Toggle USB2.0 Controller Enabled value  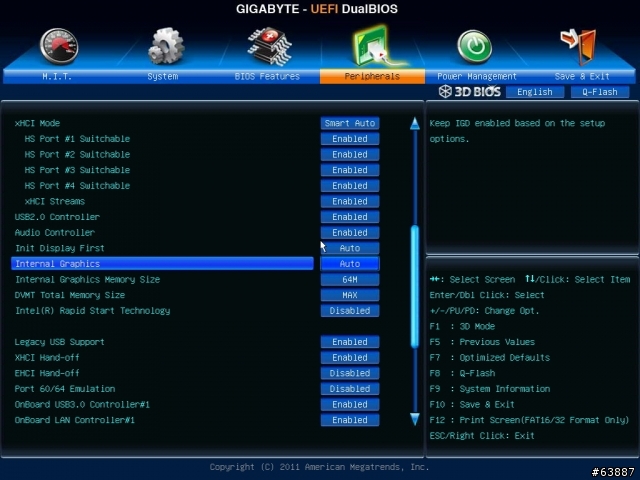[350, 217]
